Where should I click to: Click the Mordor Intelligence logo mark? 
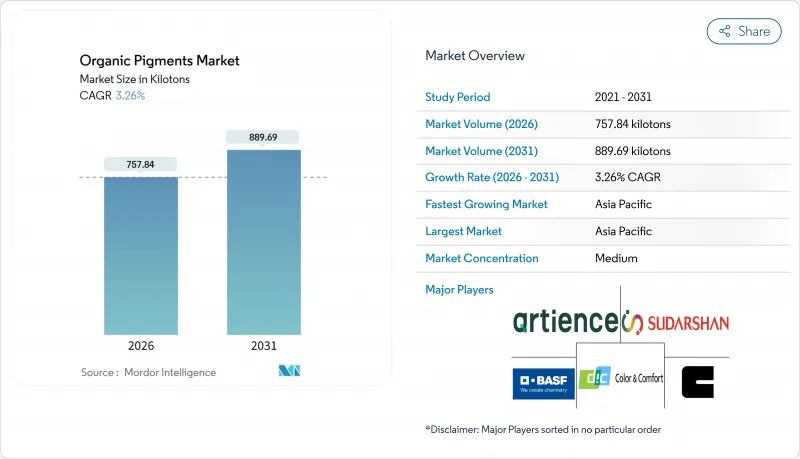coord(289,371)
